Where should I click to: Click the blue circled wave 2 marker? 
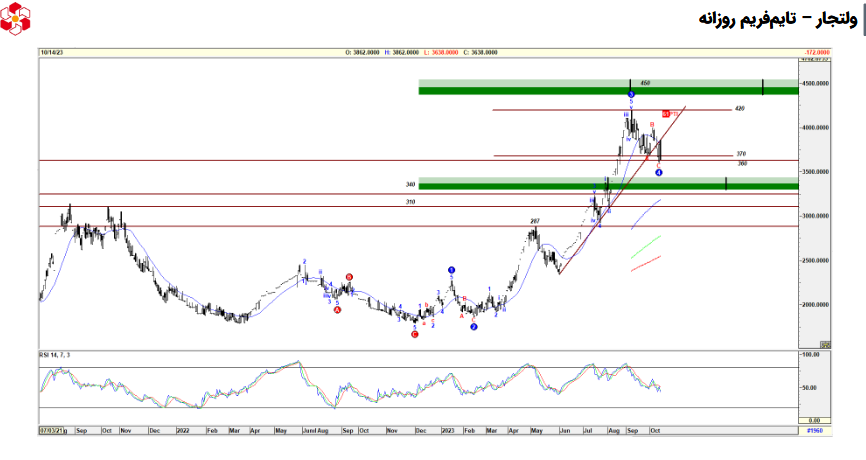coord(474,327)
